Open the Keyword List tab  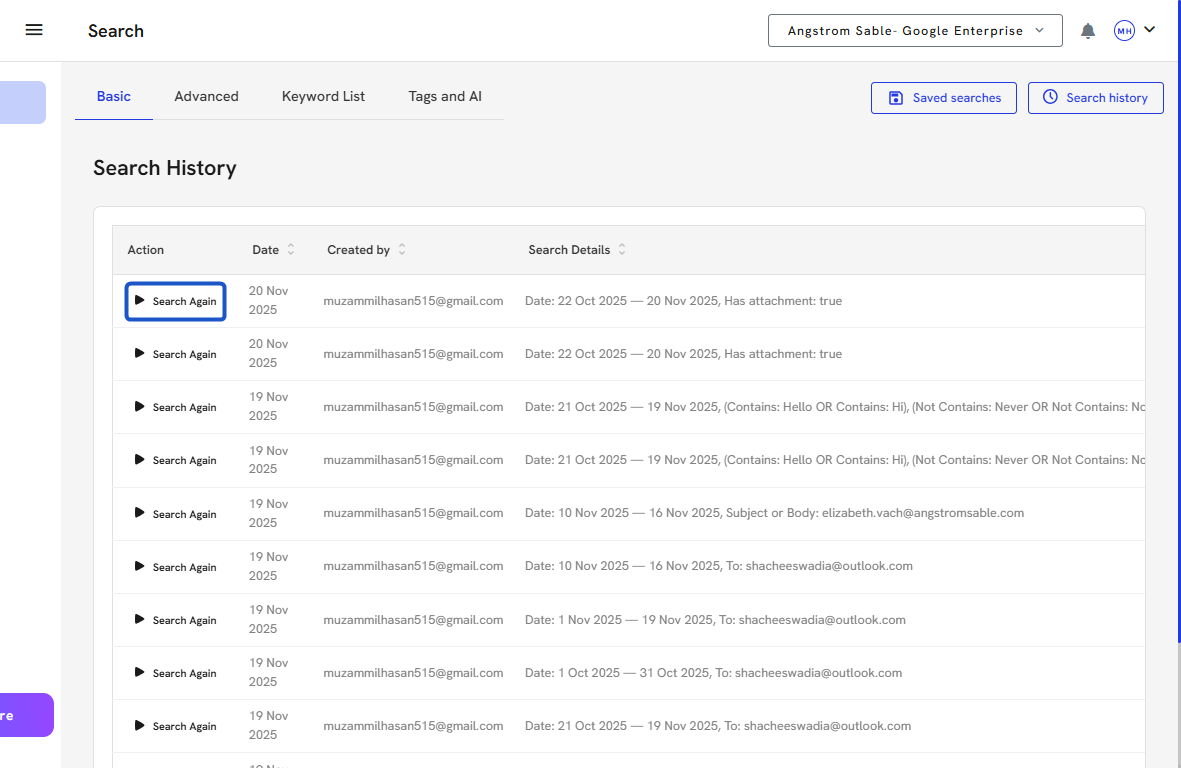pyautogui.click(x=323, y=97)
